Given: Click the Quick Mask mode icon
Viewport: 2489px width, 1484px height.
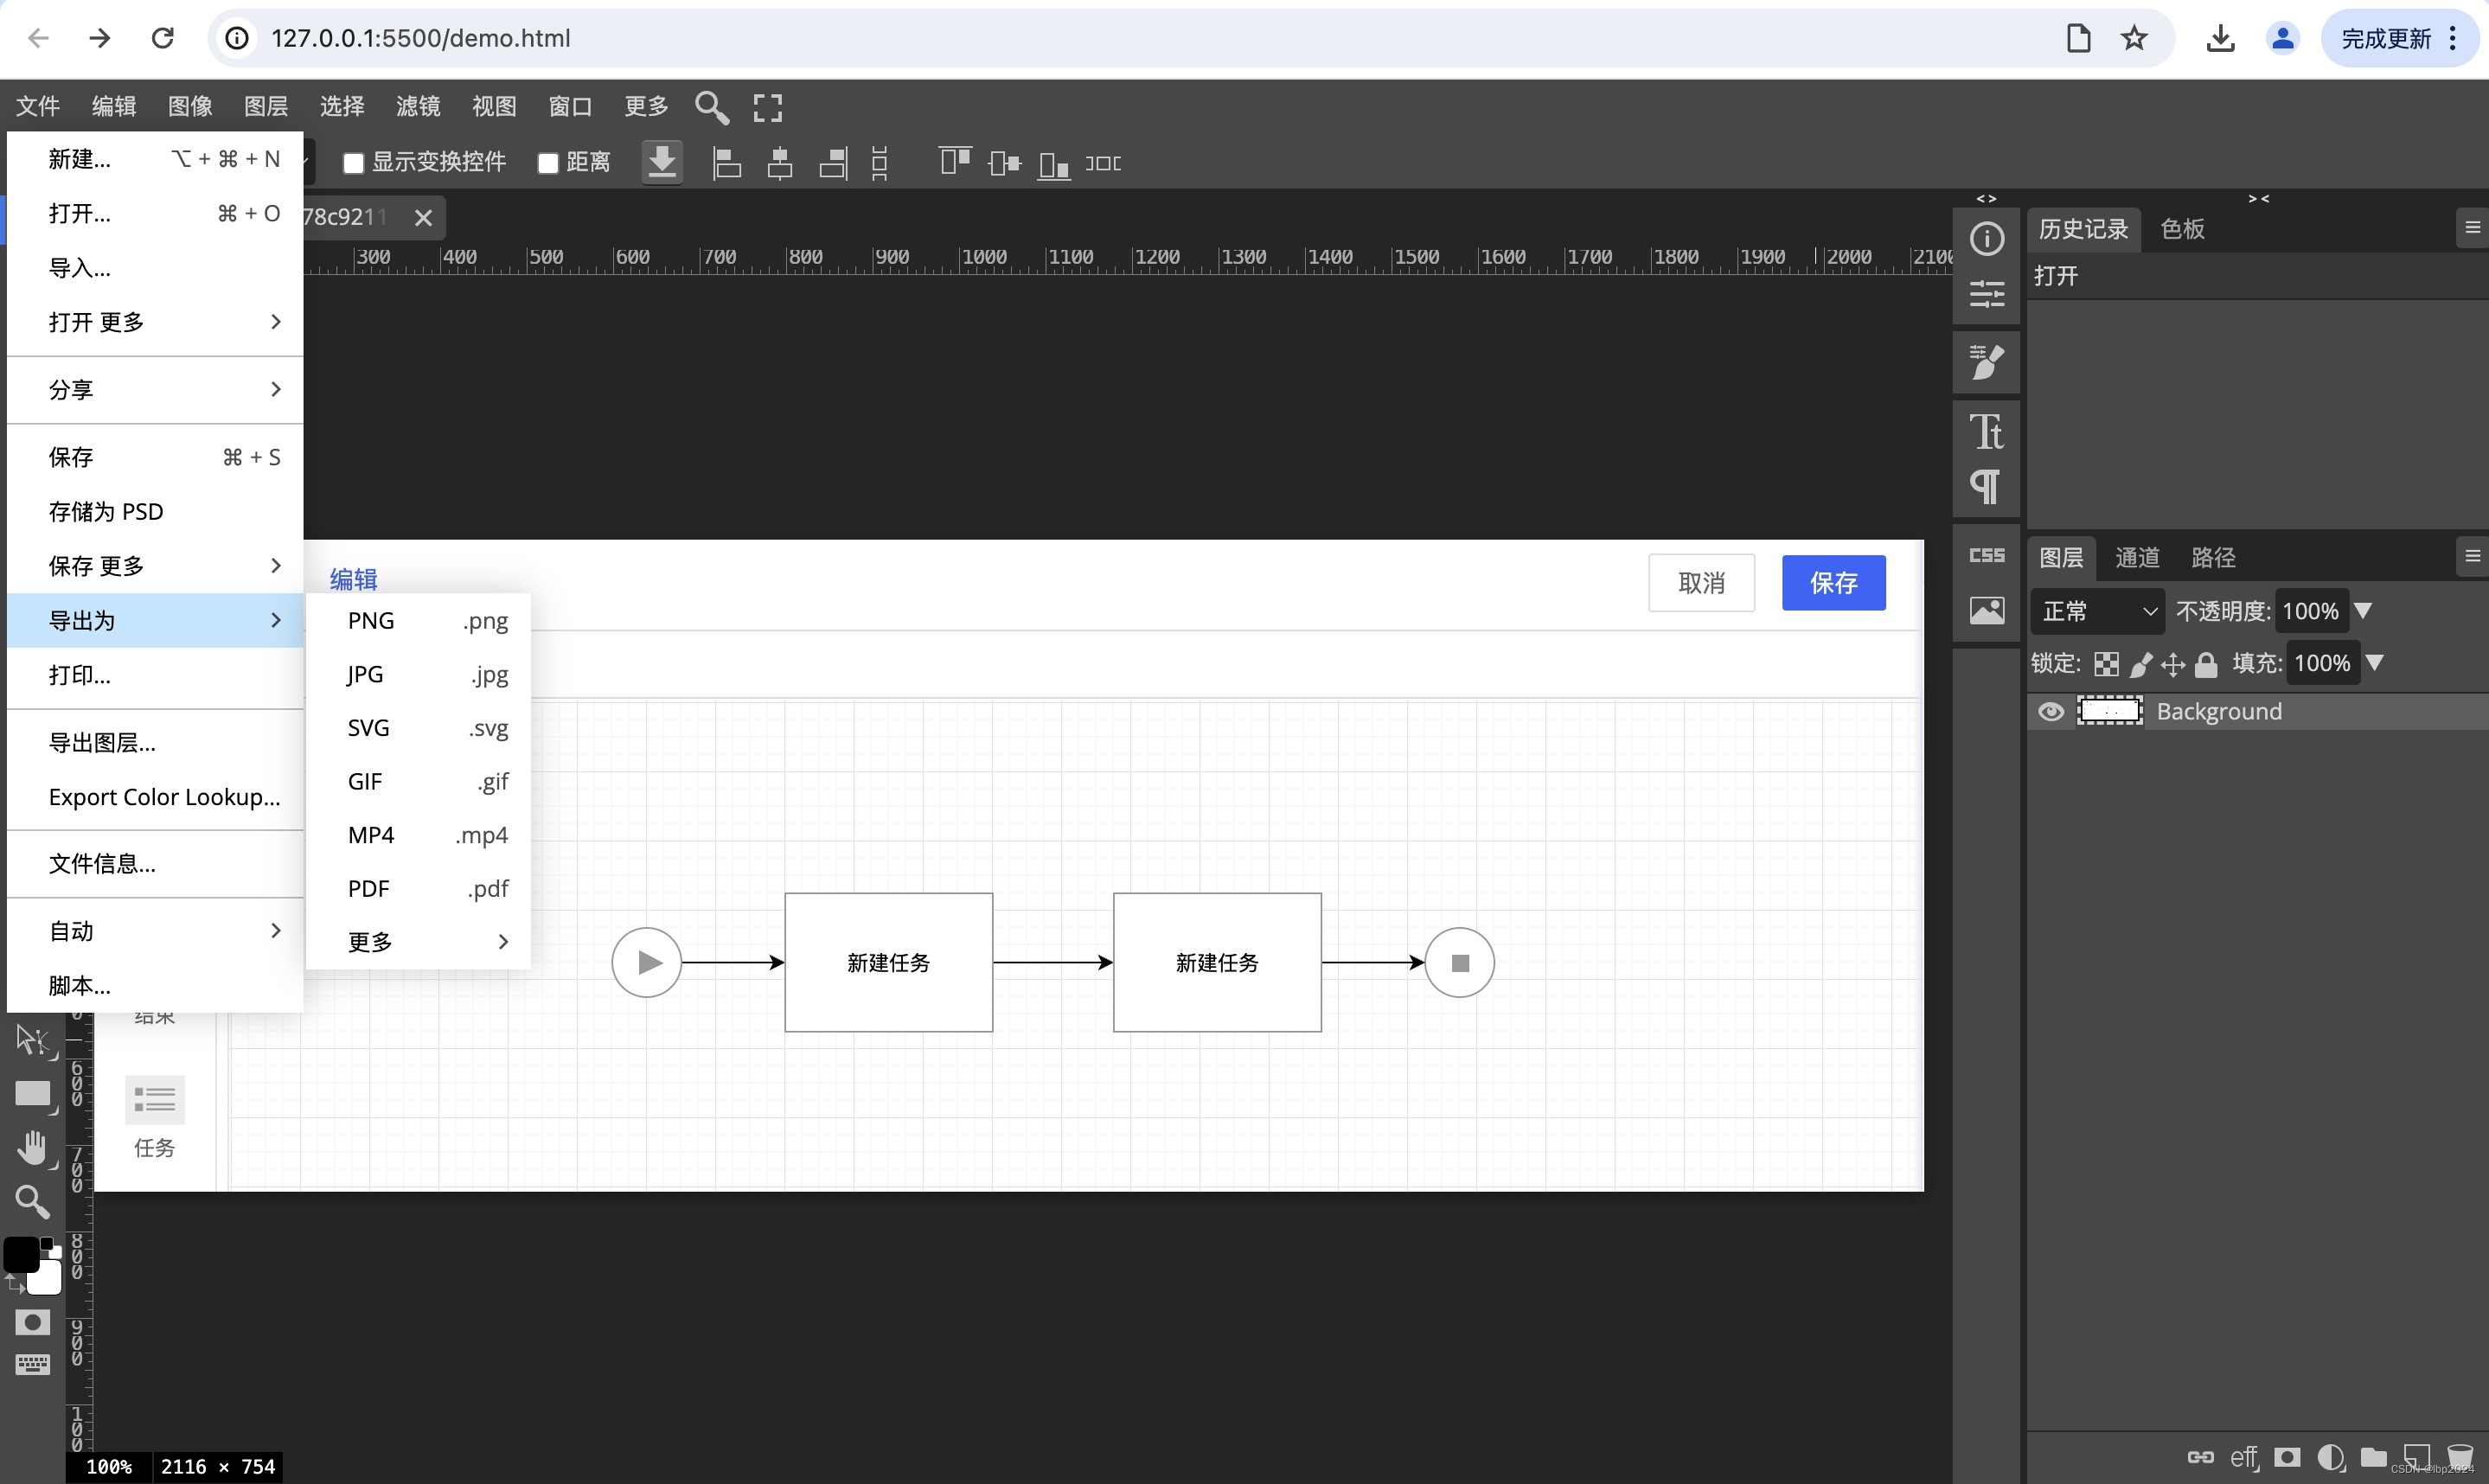Looking at the screenshot, I should coord(32,1322).
